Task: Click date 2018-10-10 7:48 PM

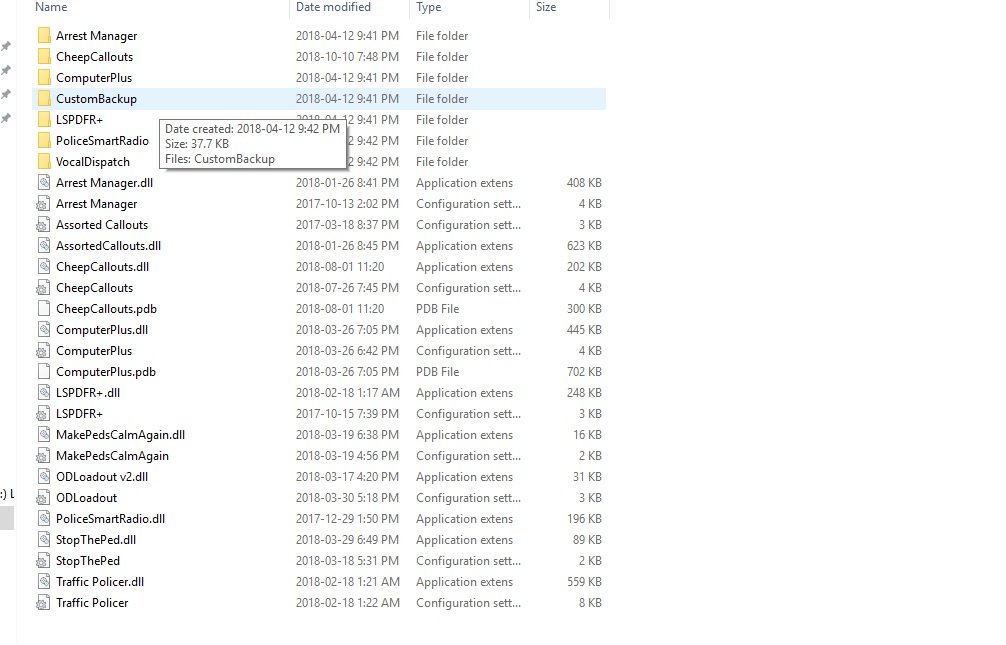Action: [347, 56]
